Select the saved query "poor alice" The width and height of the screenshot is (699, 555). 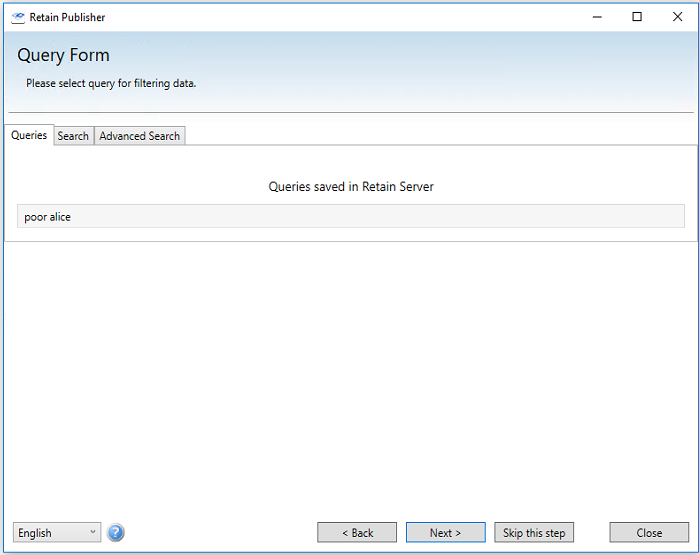[351, 216]
